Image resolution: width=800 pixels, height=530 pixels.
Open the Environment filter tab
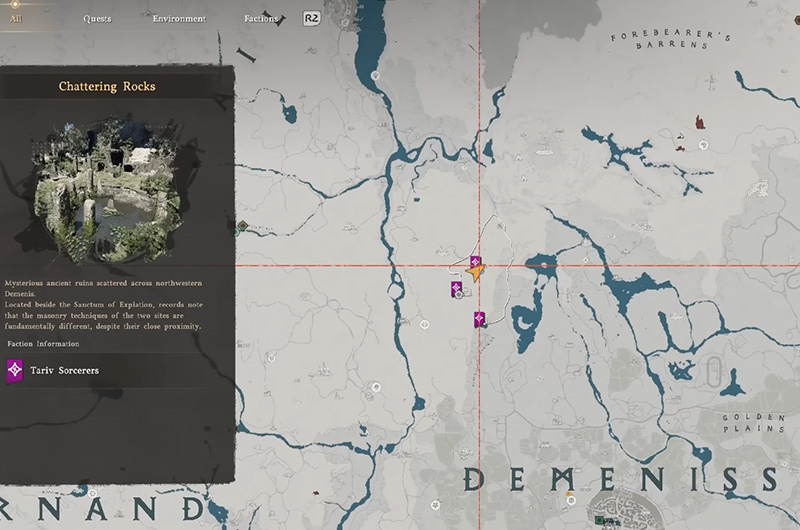click(x=179, y=18)
